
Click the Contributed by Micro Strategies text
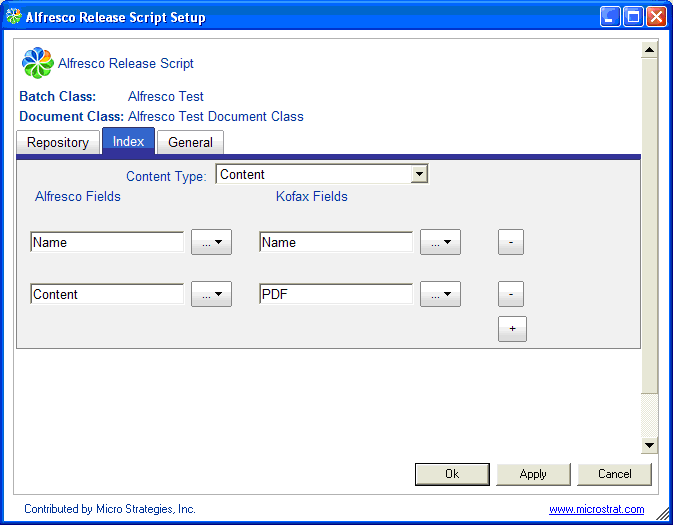110,509
